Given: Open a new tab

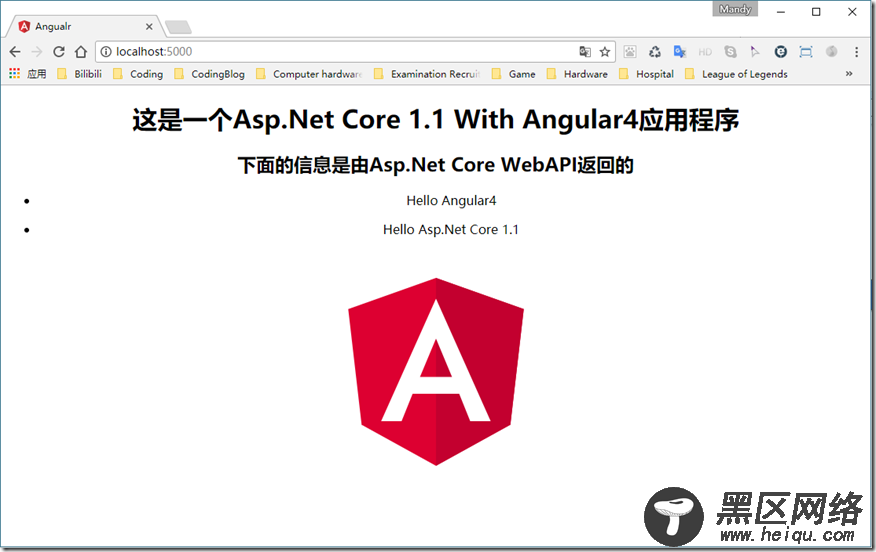Looking at the screenshot, I should click(x=178, y=27).
